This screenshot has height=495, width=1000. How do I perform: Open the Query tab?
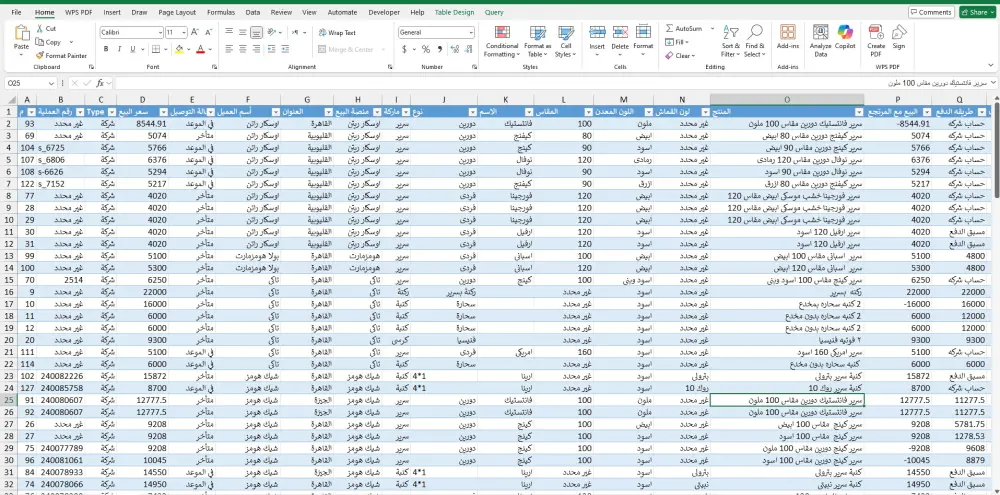[494, 12]
